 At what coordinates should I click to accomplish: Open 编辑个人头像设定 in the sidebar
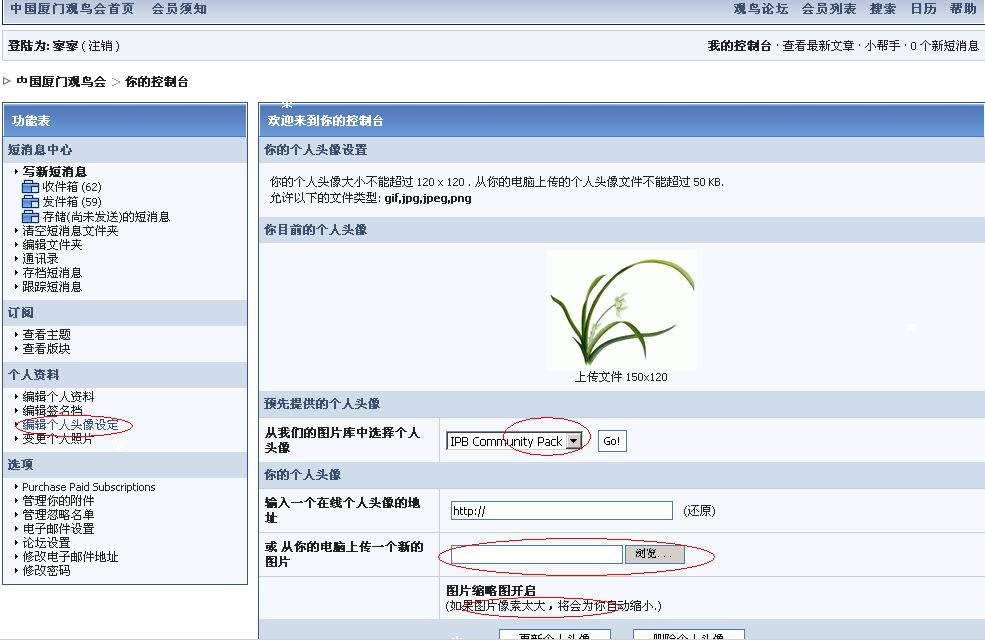[70, 425]
